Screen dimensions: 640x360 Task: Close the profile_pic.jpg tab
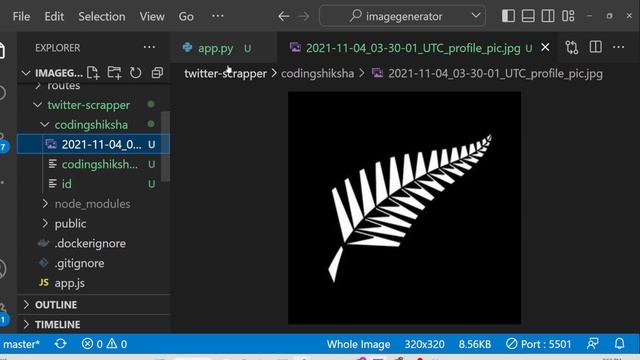pos(545,48)
